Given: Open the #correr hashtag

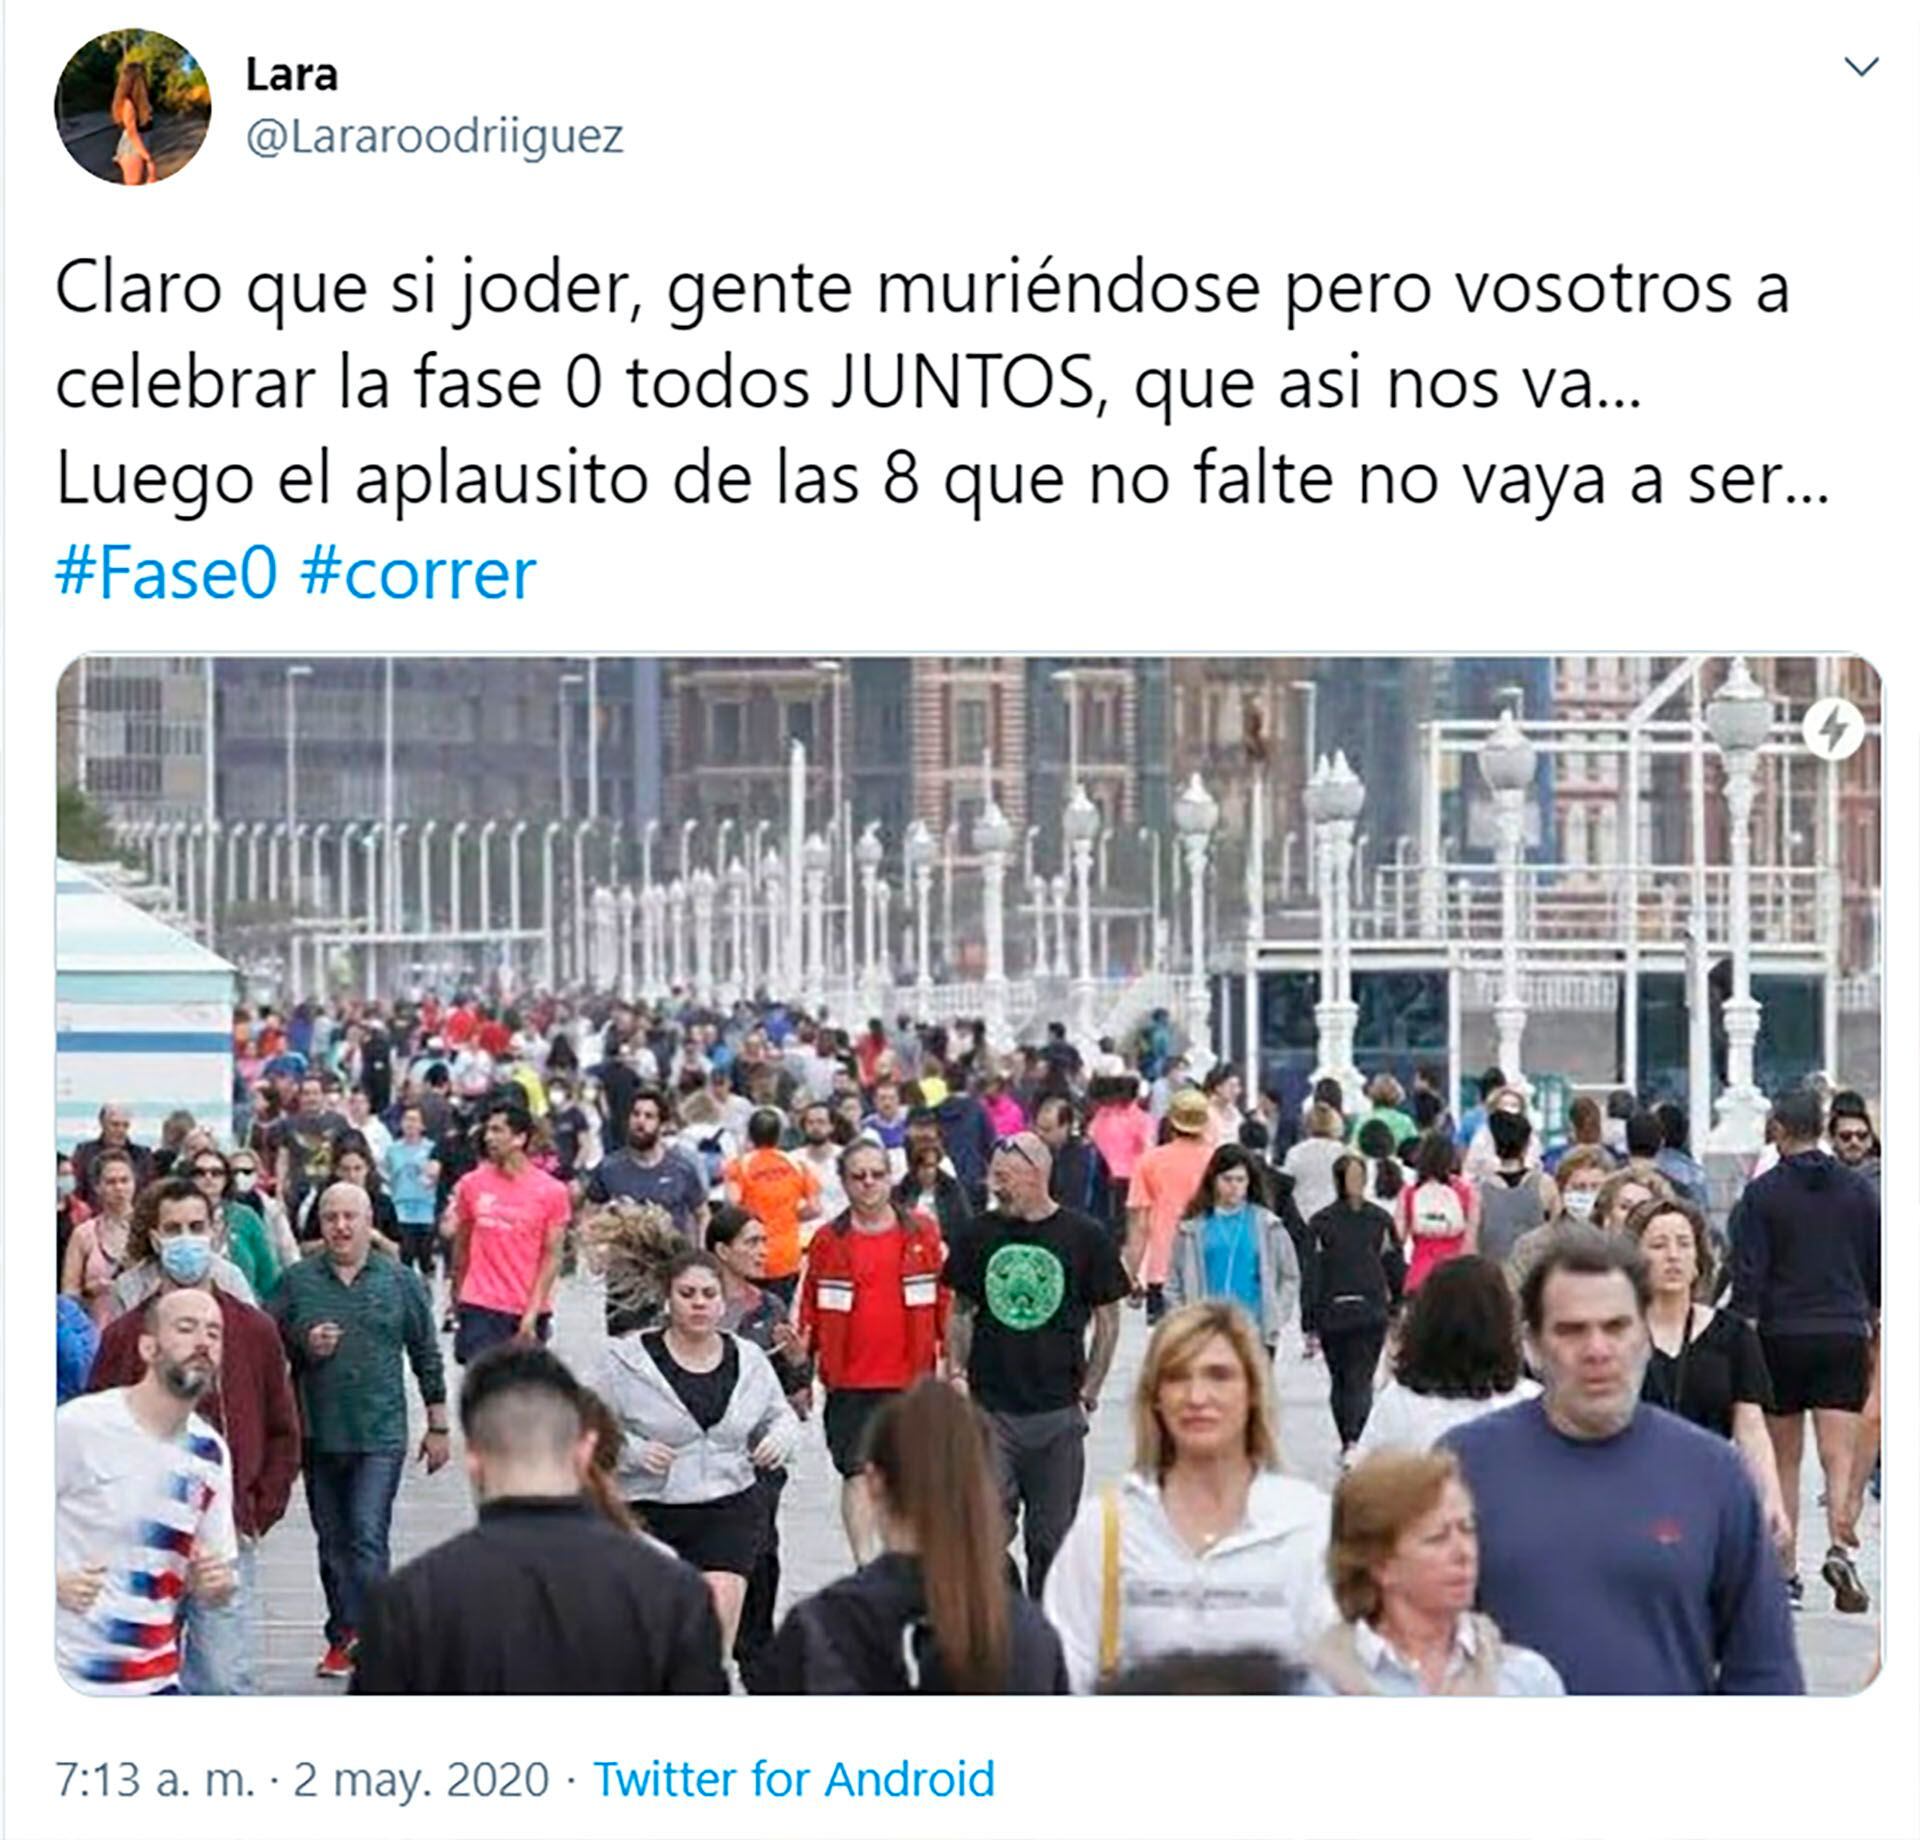Looking at the screenshot, I should point(419,576).
